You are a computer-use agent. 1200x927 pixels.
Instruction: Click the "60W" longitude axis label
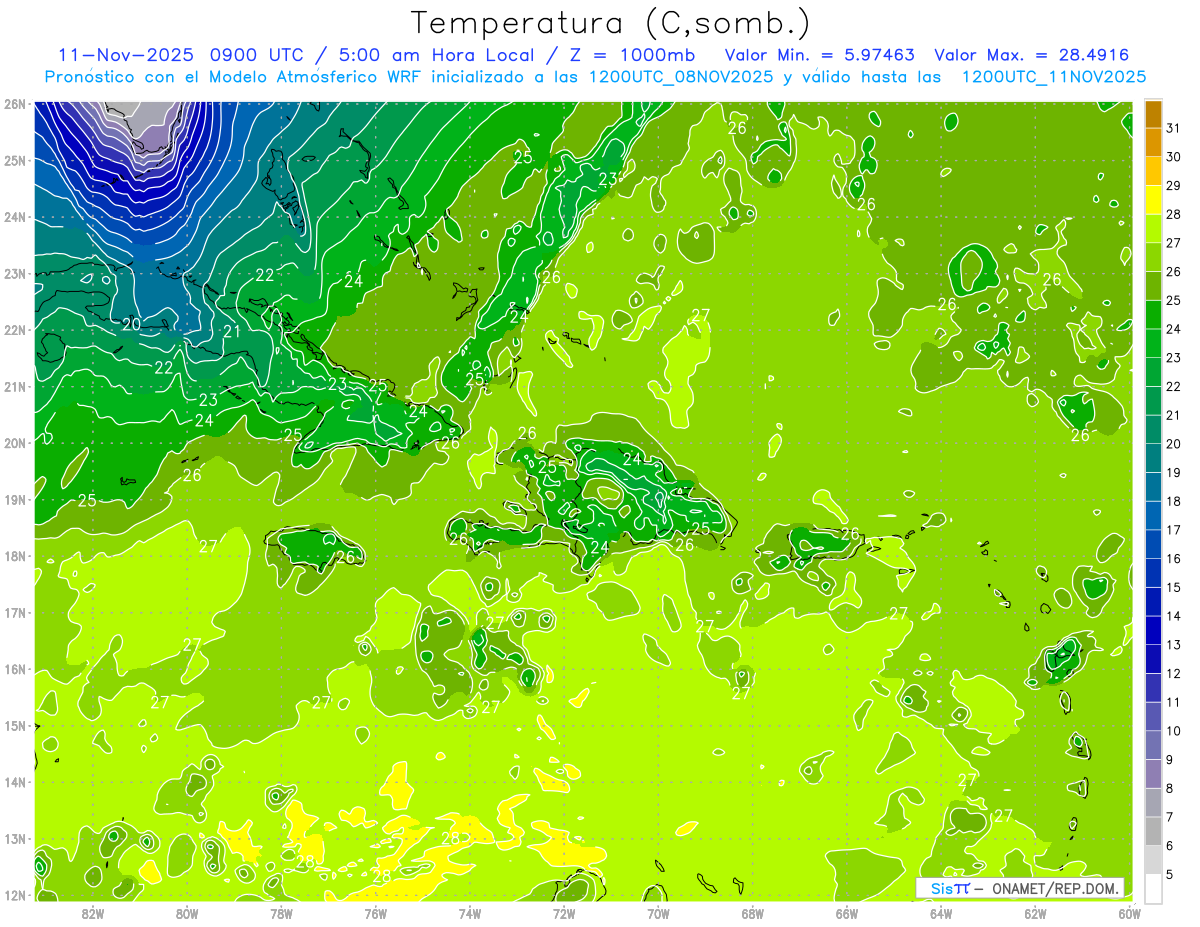[x=1130, y=913]
